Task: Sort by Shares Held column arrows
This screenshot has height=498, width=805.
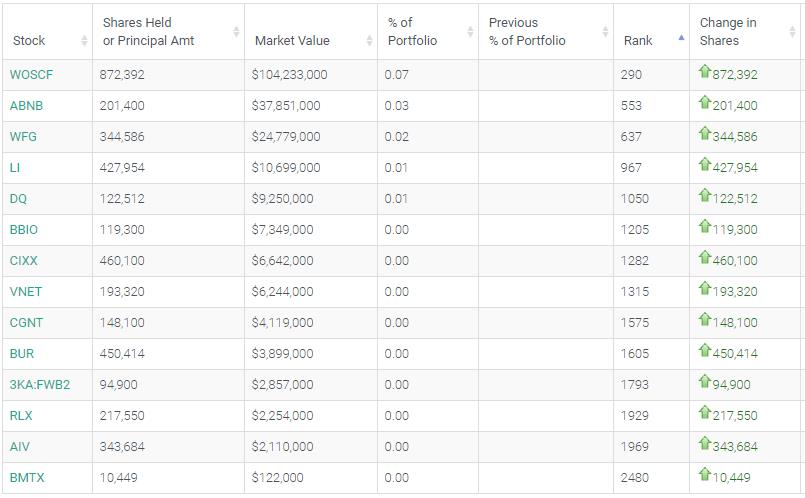Action: coord(236,32)
